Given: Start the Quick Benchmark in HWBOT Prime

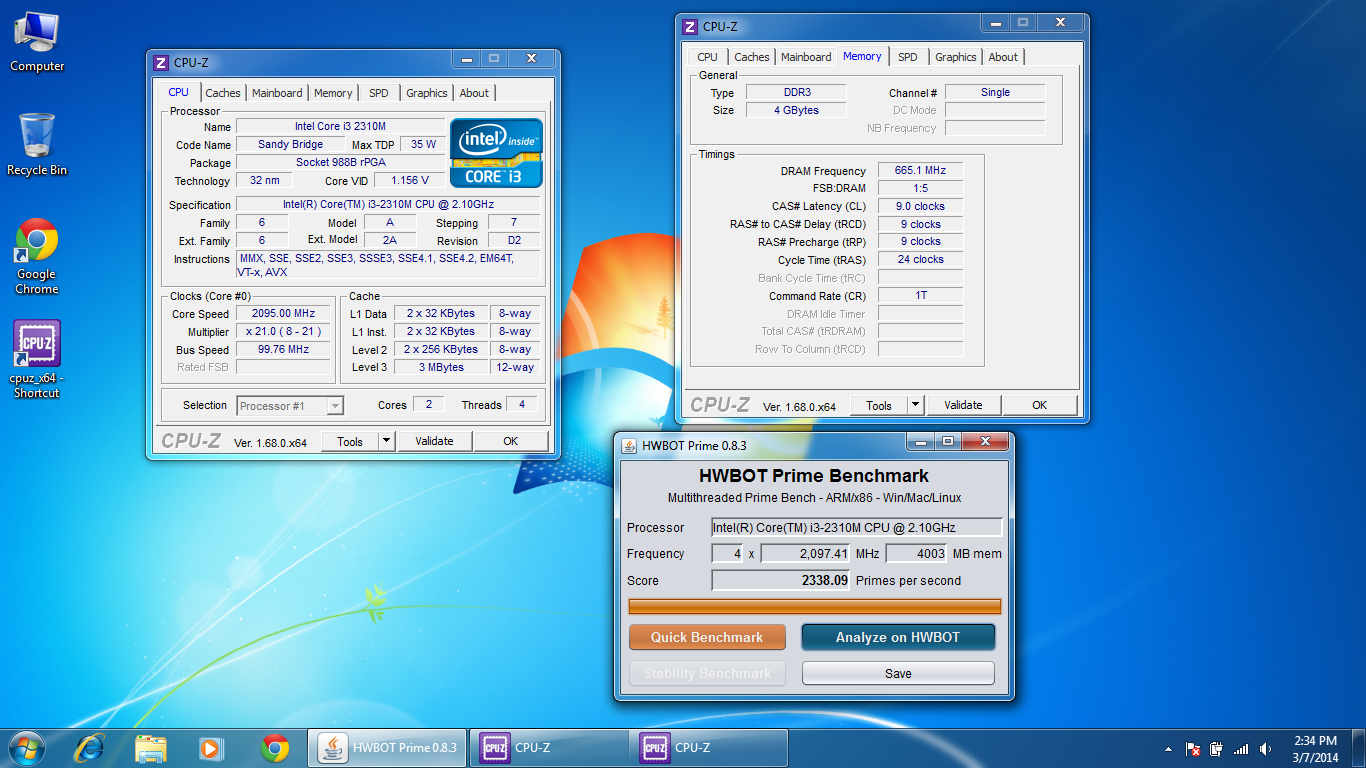Looking at the screenshot, I should click(x=707, y=637).
